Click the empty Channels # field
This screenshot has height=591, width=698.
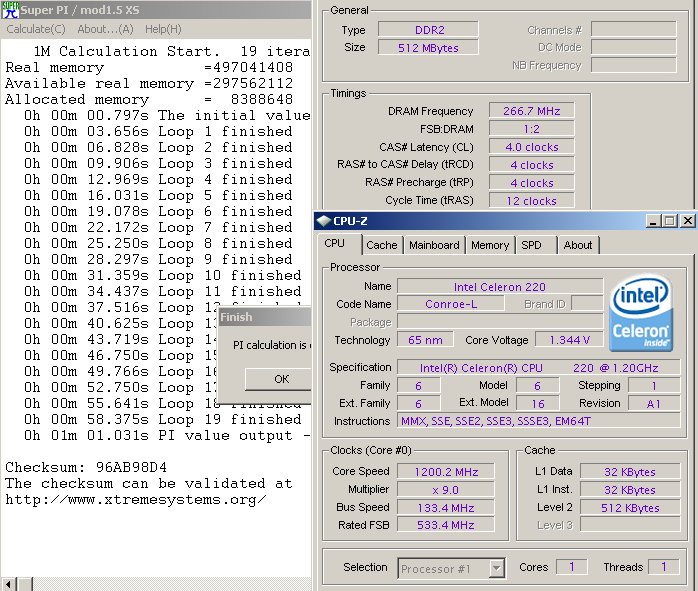[633, 29]
